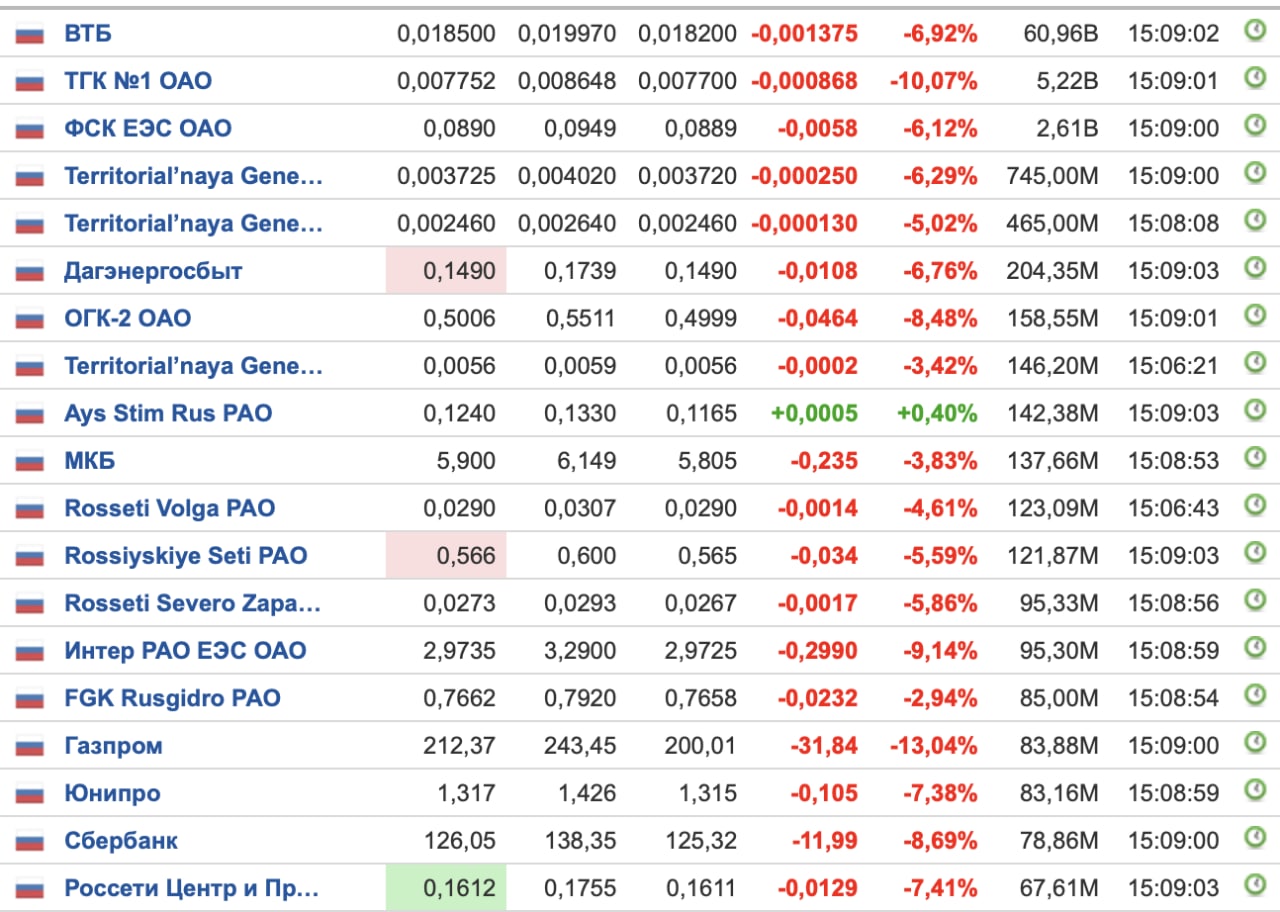
Task: Open the Rosseti Severo Zapa… link
Action: click(193, 603)
